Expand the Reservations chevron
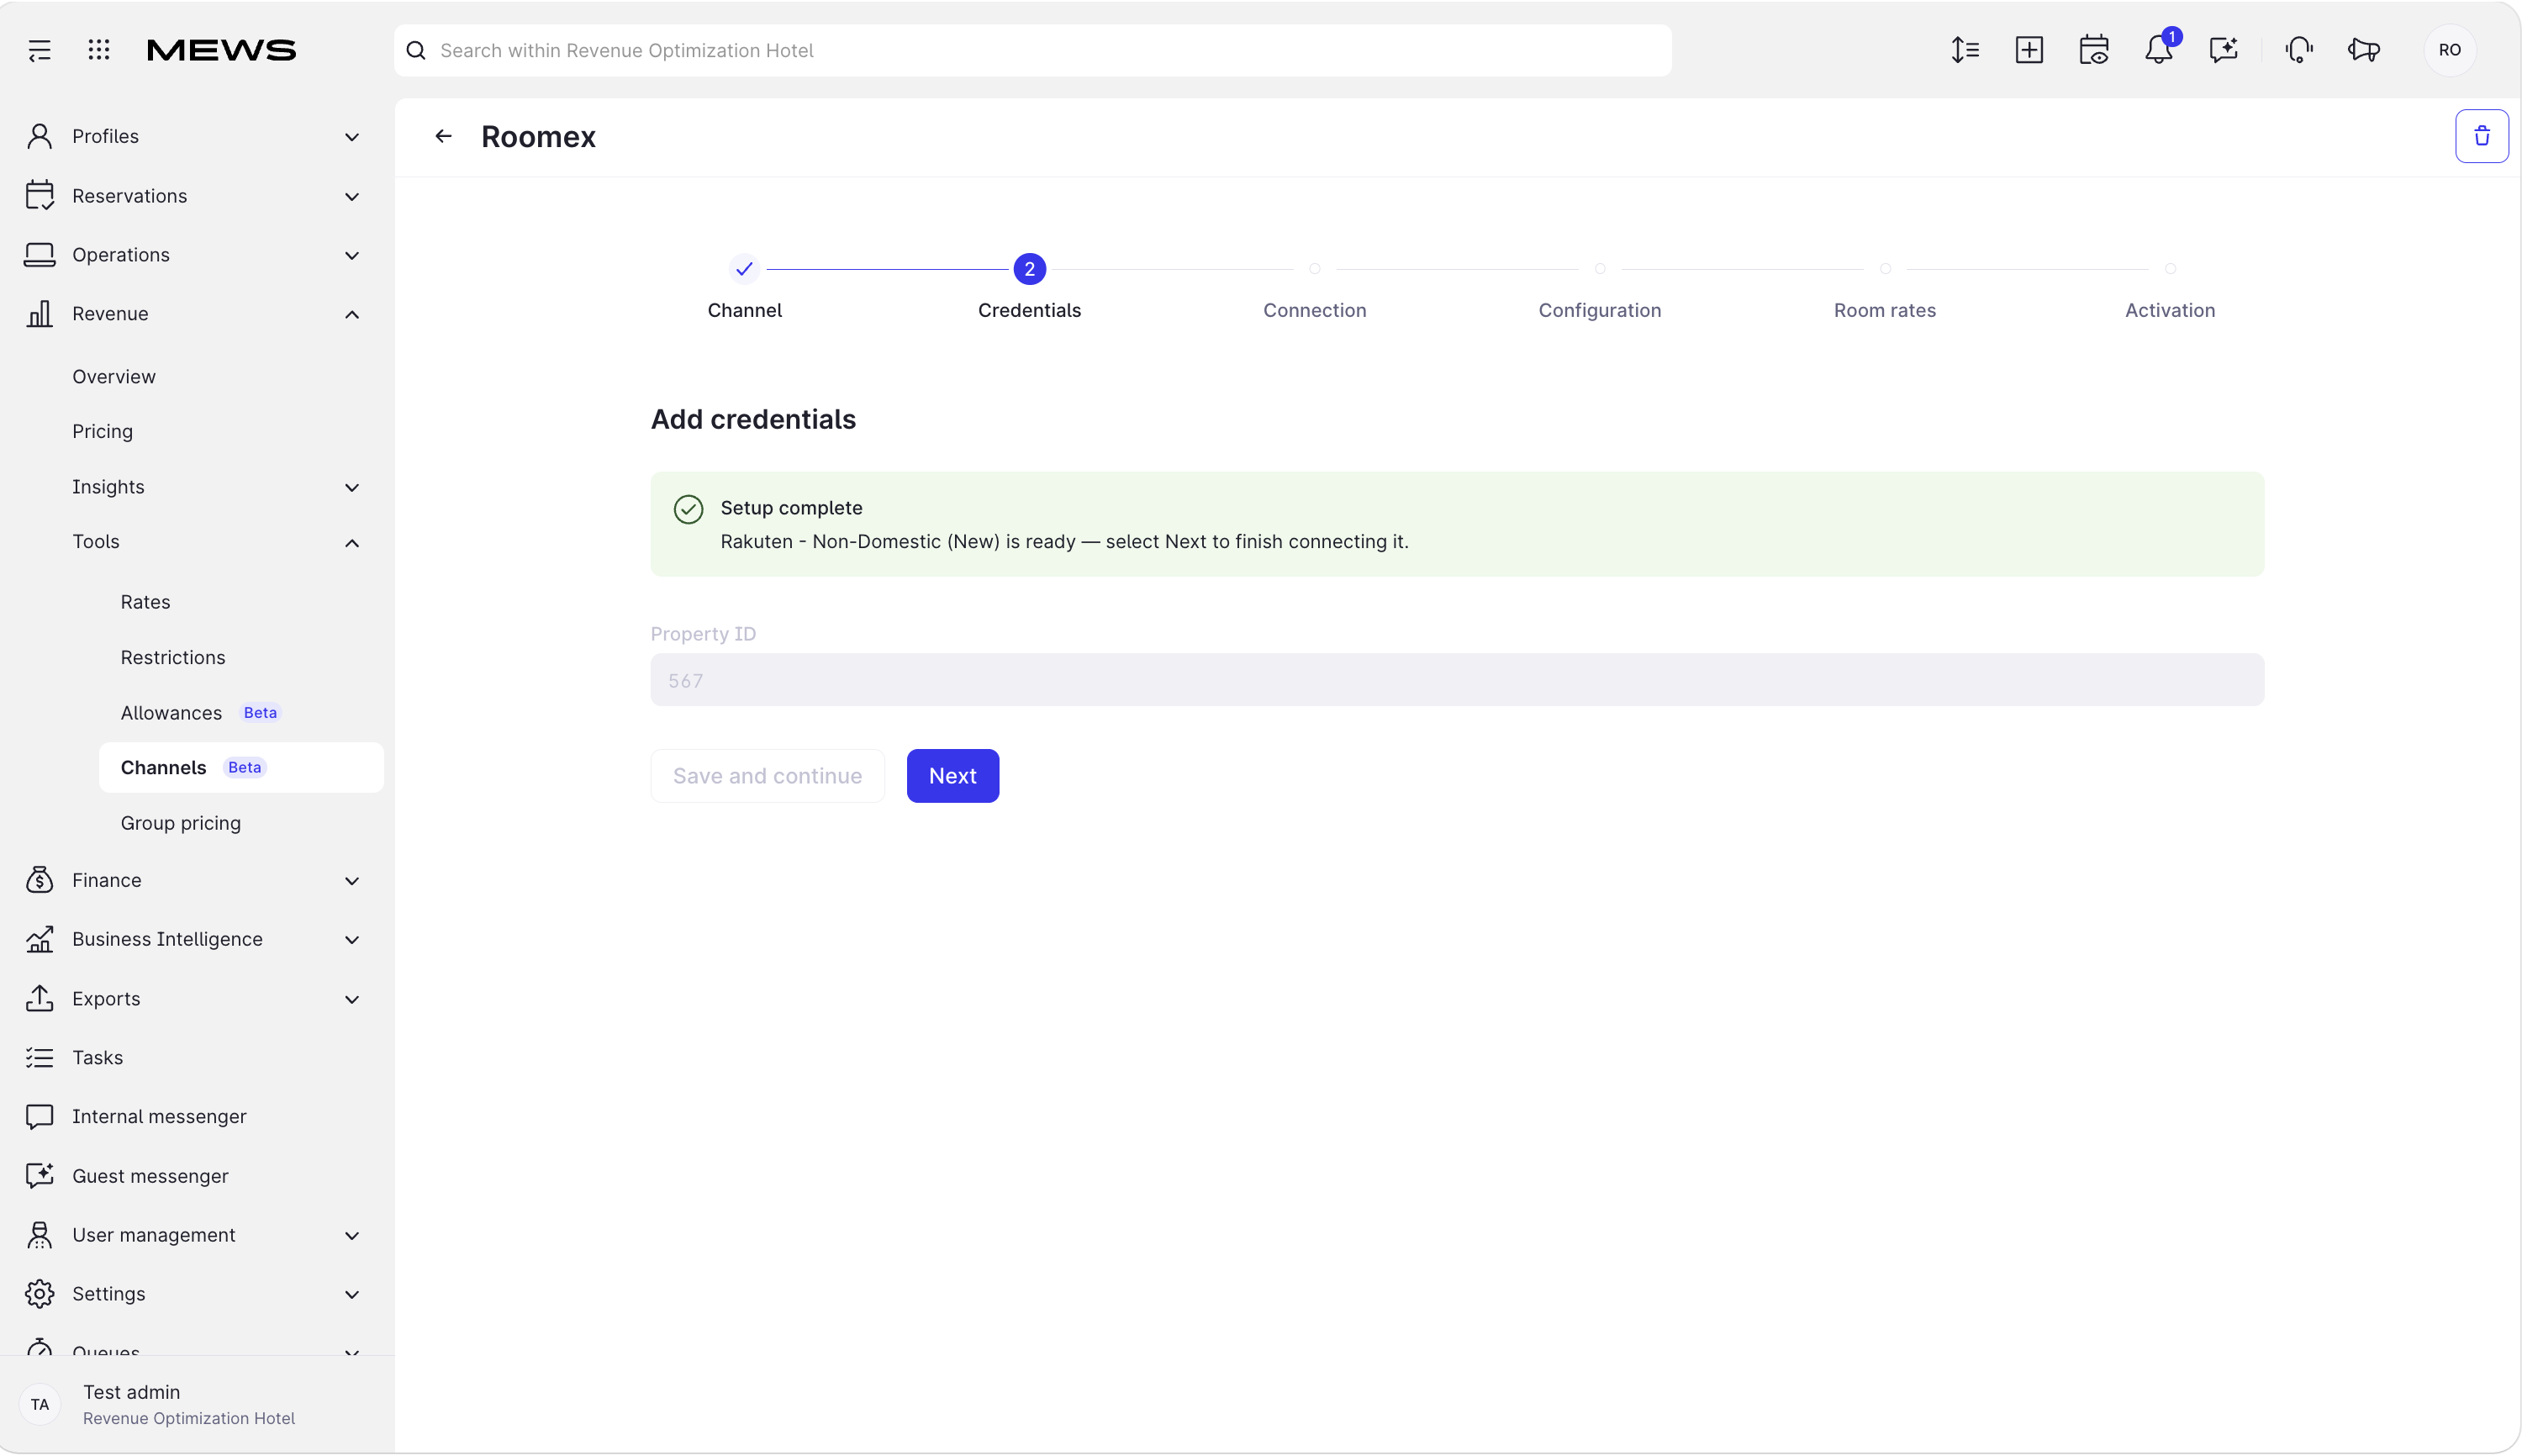Image resolution: width=2522 pixels, height=1456 pixels. [x=352, y=196]
